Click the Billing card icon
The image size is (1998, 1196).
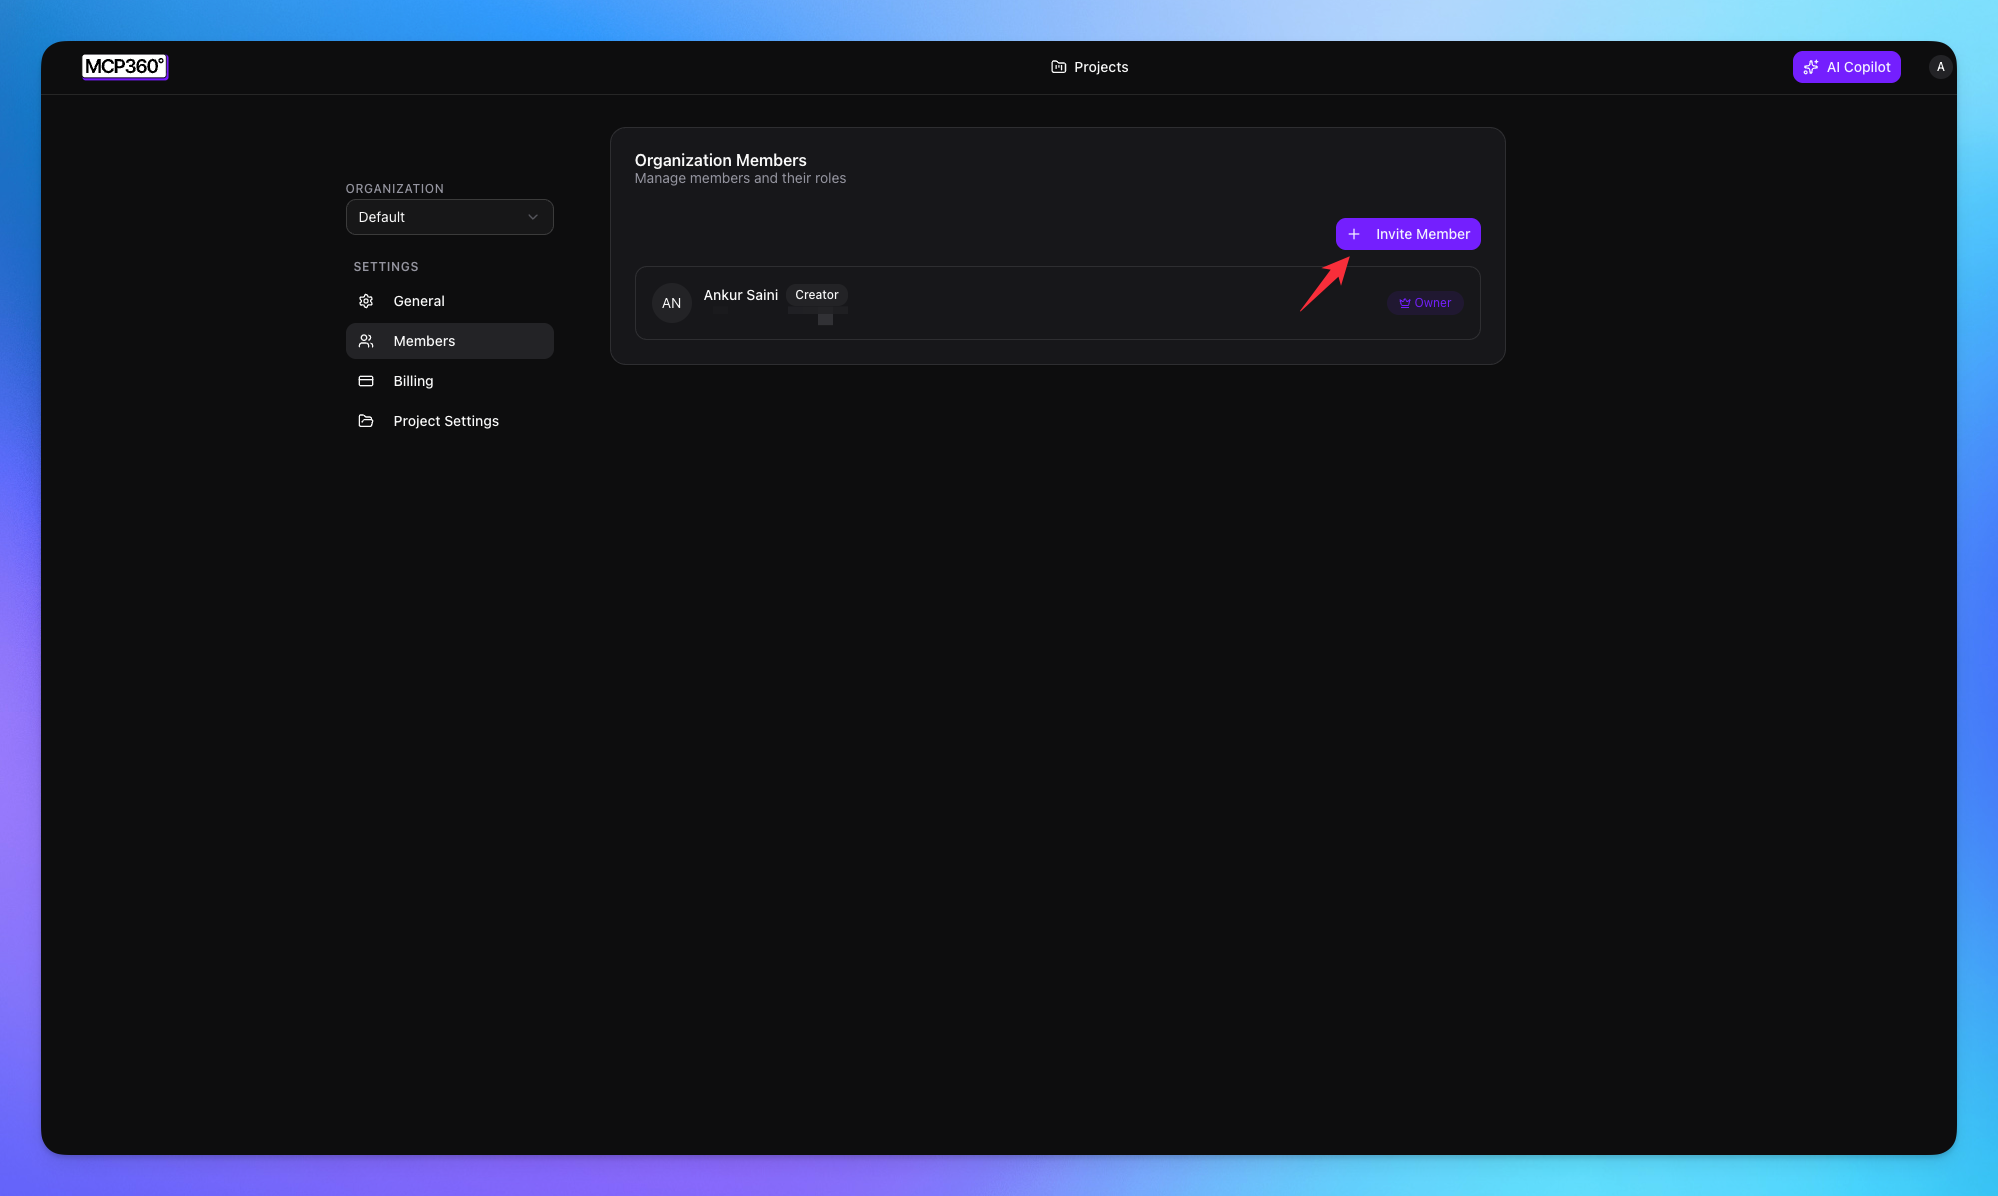[366, 381]
